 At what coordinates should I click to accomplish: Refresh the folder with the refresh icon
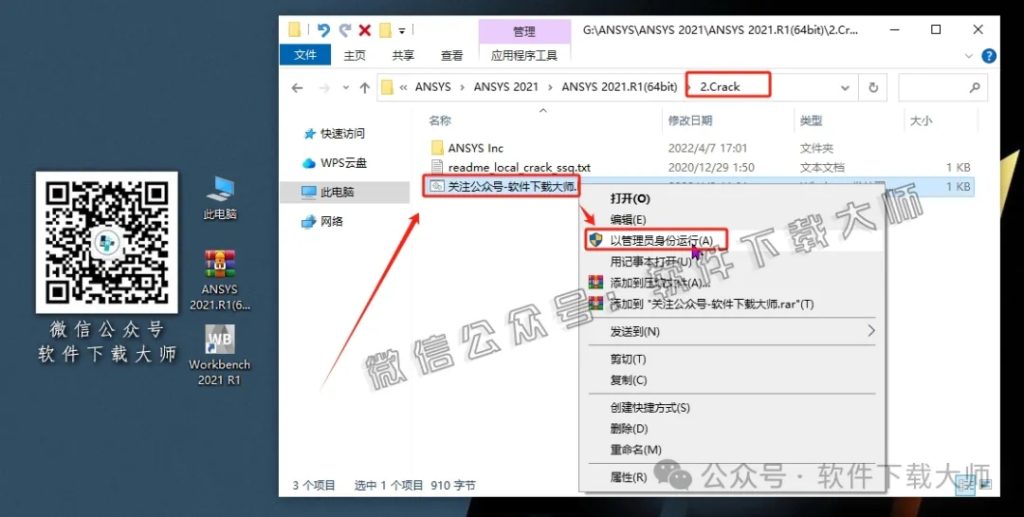[x=873, y=87]
